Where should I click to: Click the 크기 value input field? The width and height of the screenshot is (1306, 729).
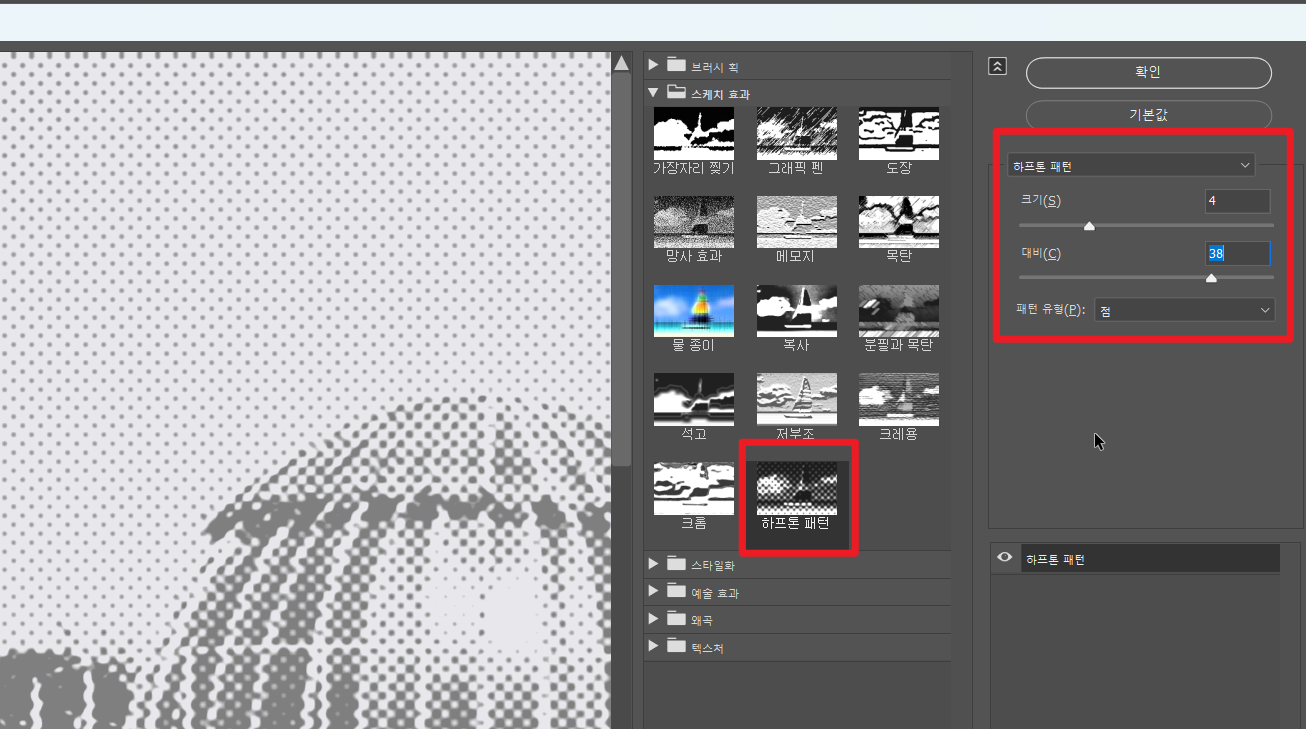tap(1237, 201)
